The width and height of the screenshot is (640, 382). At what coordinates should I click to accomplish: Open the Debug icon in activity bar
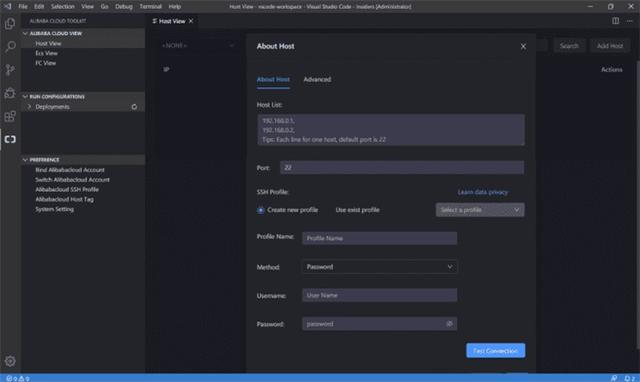(10, 93)
